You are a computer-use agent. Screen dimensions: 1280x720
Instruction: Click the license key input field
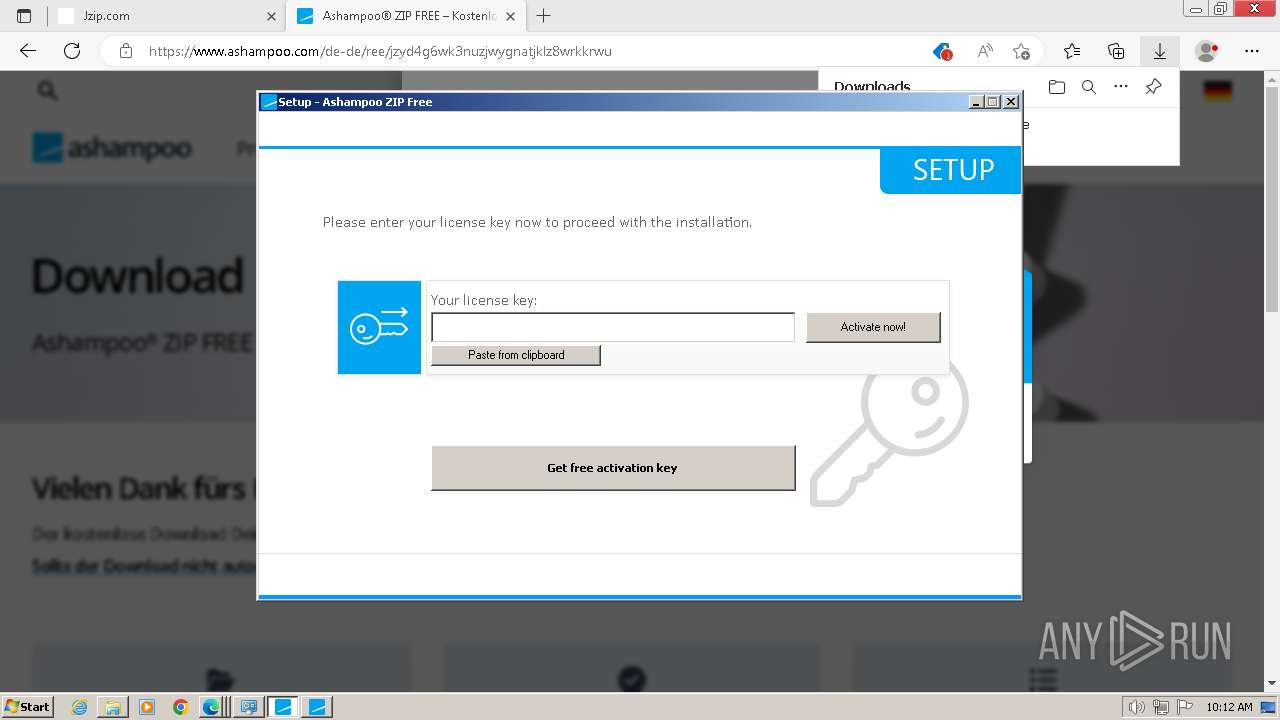(613, 327)
